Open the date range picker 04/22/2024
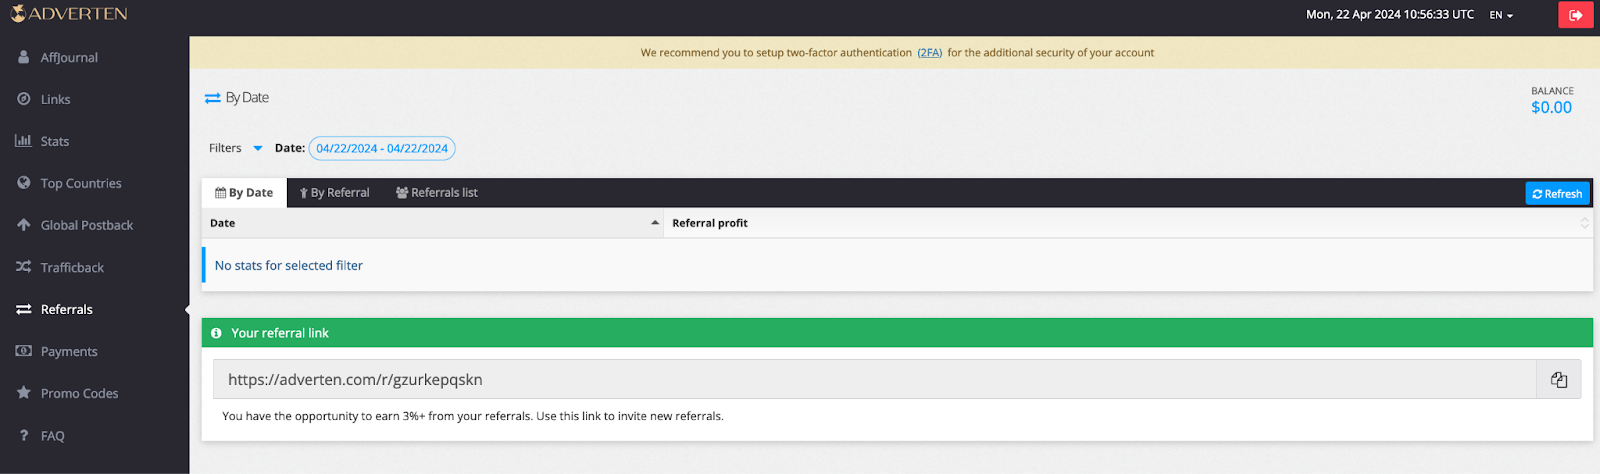This screenshot has width=1600, height=474. pos(382,148)
